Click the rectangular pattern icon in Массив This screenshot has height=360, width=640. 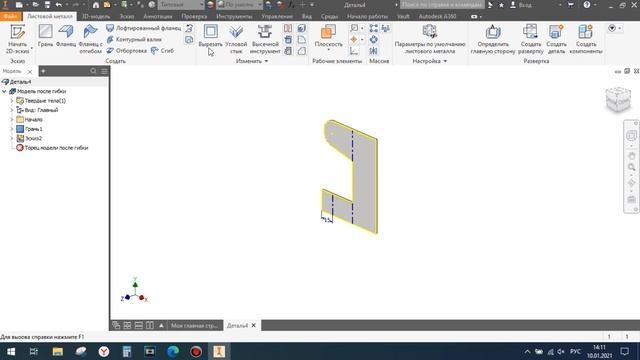pyautogui.click(x=373, y=28)
